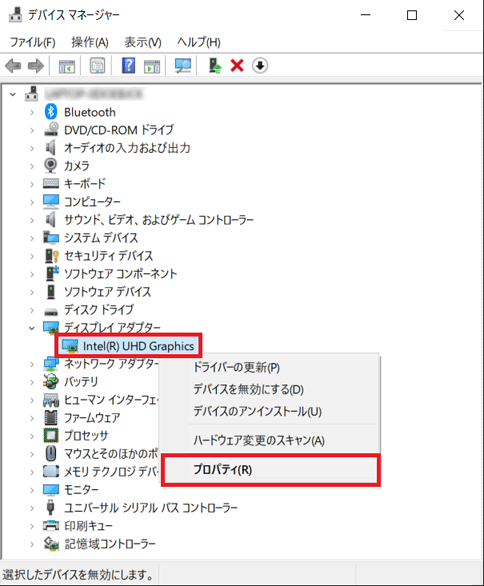Expand the Bluetooth category
This screenshot has width=484, height=586.
coord(32,112)
